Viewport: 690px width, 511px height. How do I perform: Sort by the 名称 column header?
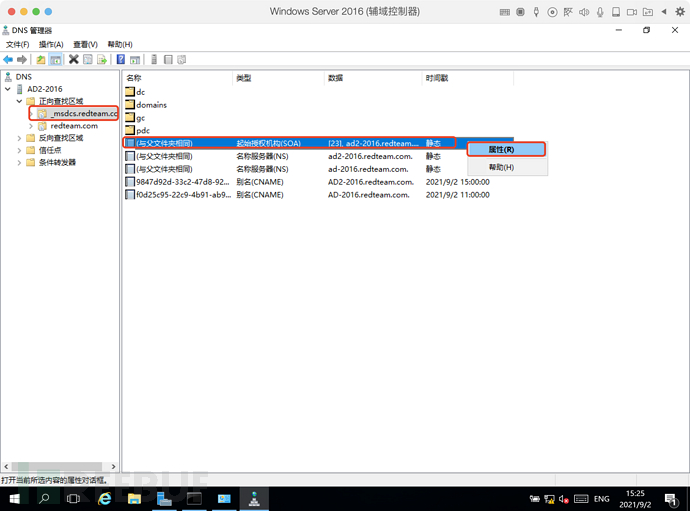click(177, 78)
